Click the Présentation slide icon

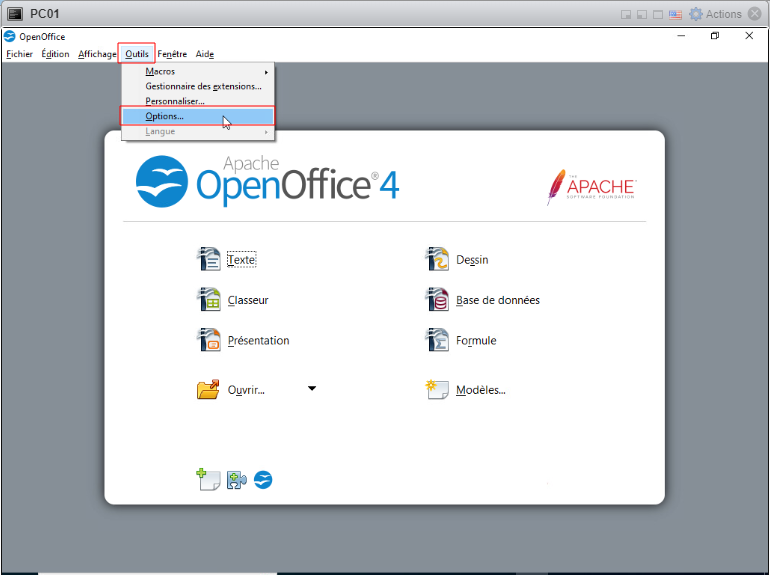pos(208,340)
